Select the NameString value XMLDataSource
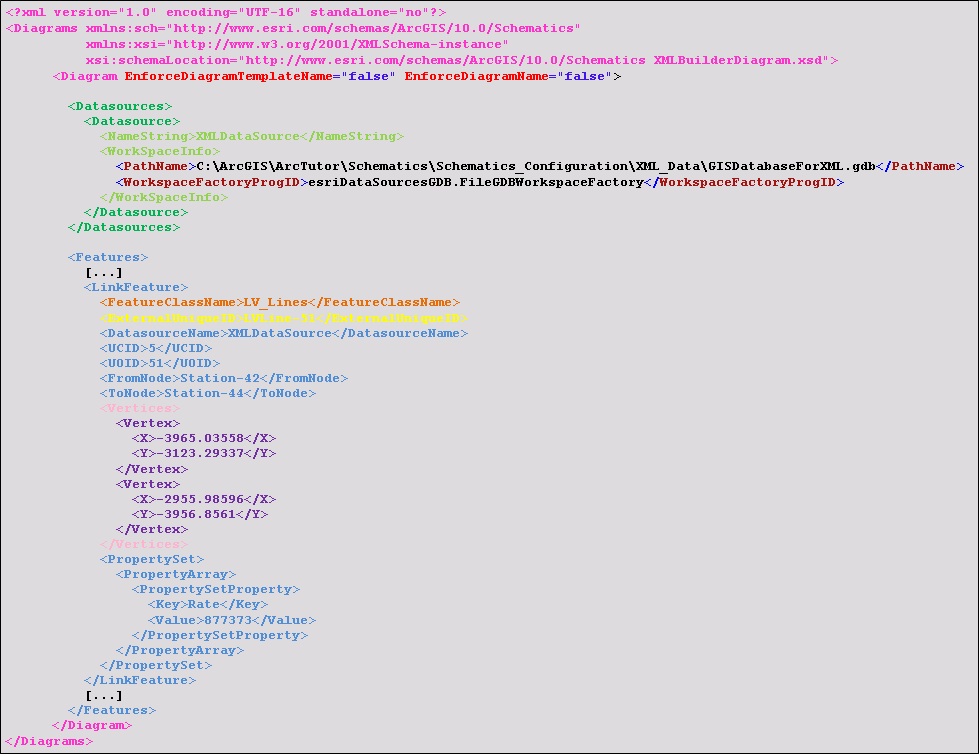 click(248, 136)
